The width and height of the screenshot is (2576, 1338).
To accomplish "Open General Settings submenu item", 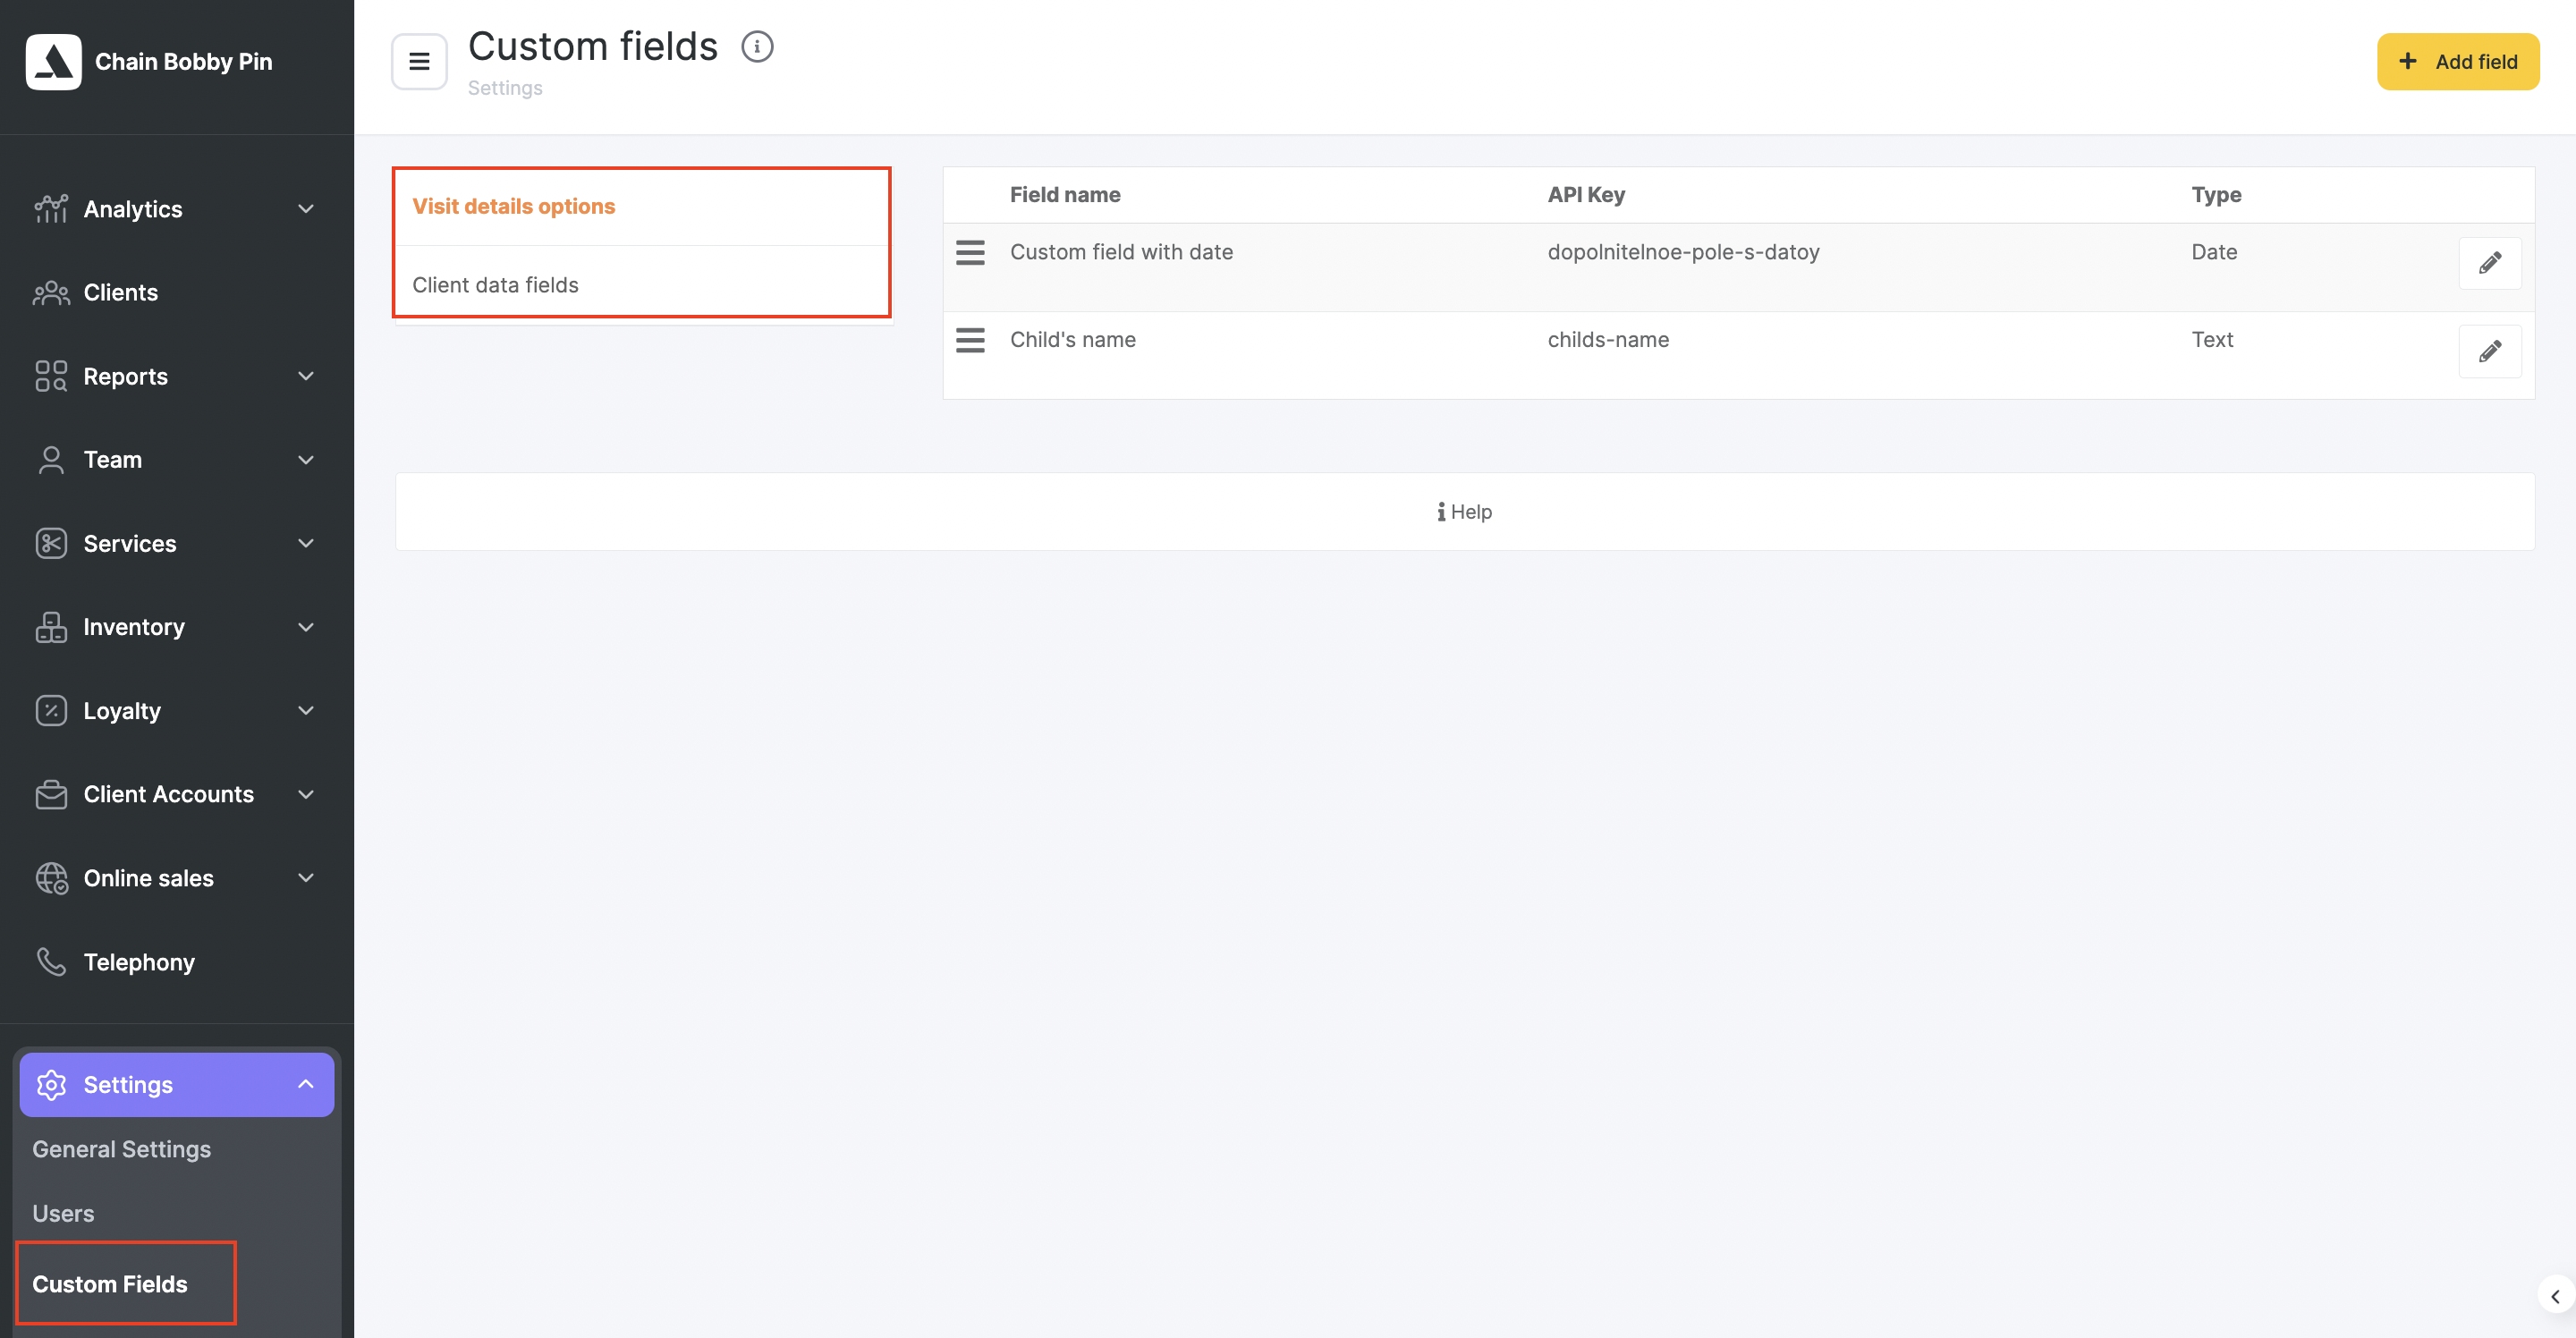I will pyautogui.click(x=122, y=1149).
